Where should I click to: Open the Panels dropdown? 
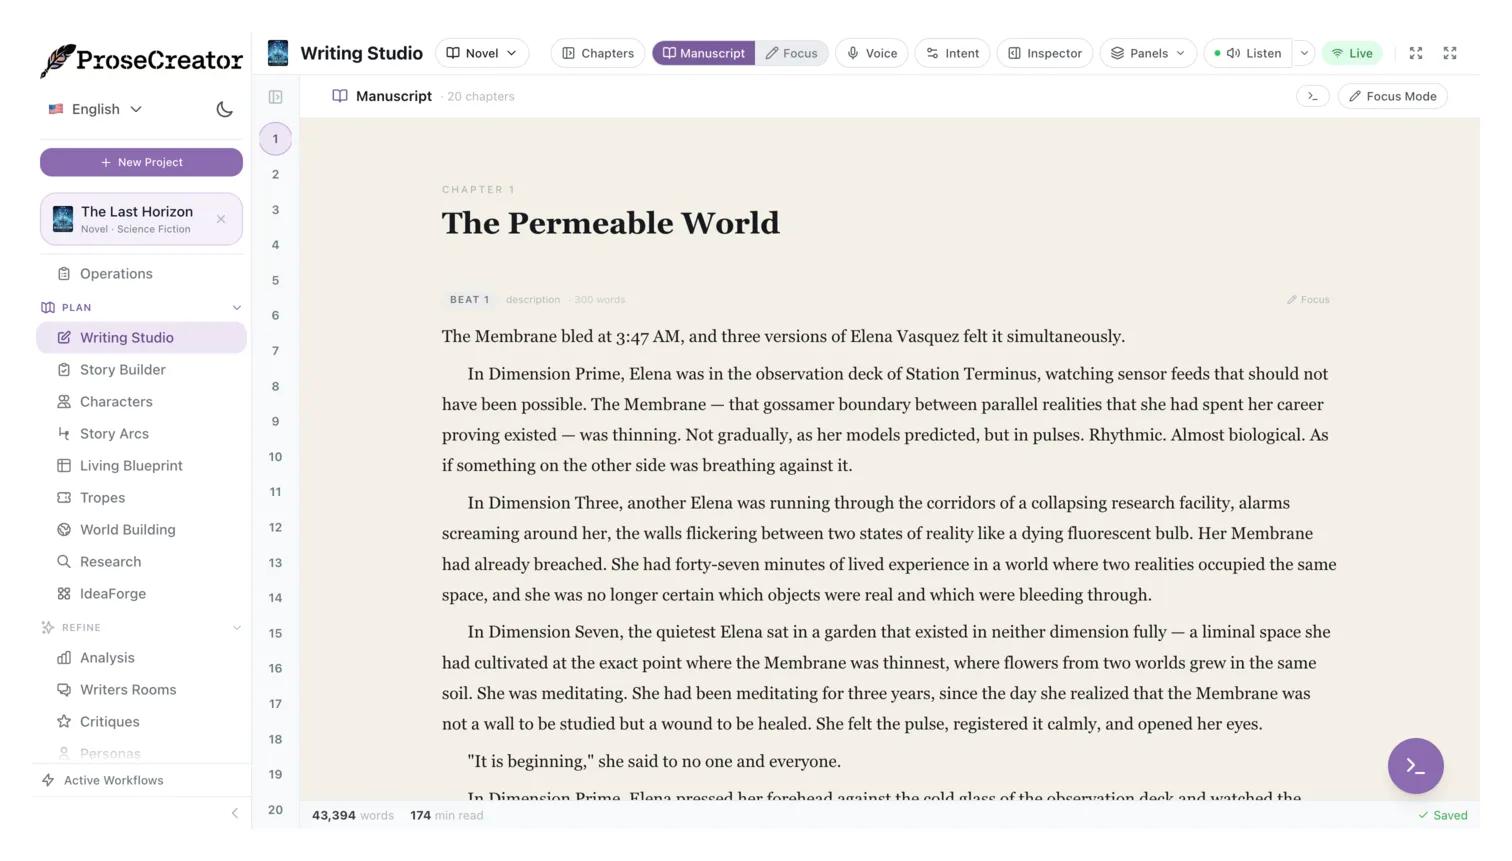click(x=1146, y=53)
